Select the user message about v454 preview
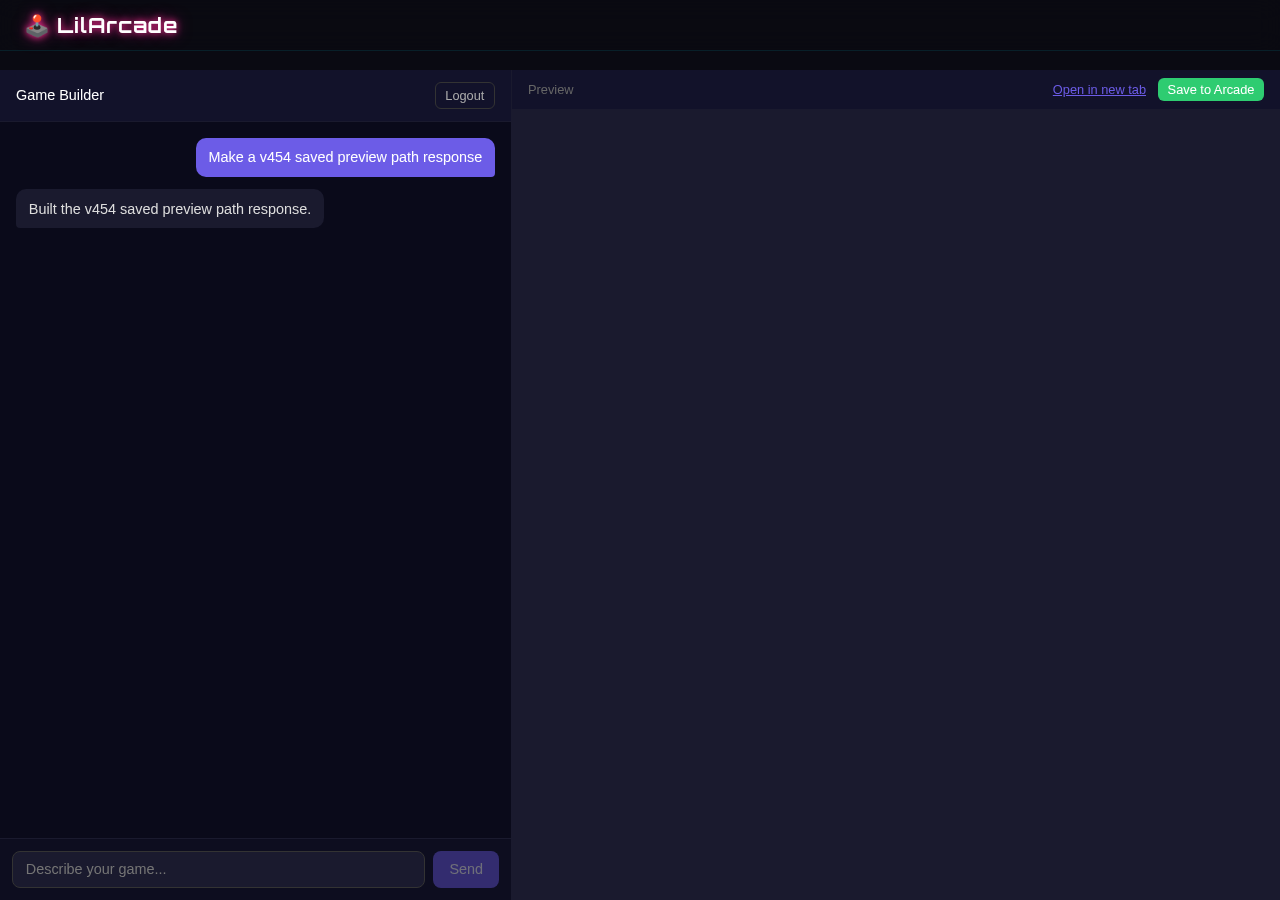 tap(345, 158)
